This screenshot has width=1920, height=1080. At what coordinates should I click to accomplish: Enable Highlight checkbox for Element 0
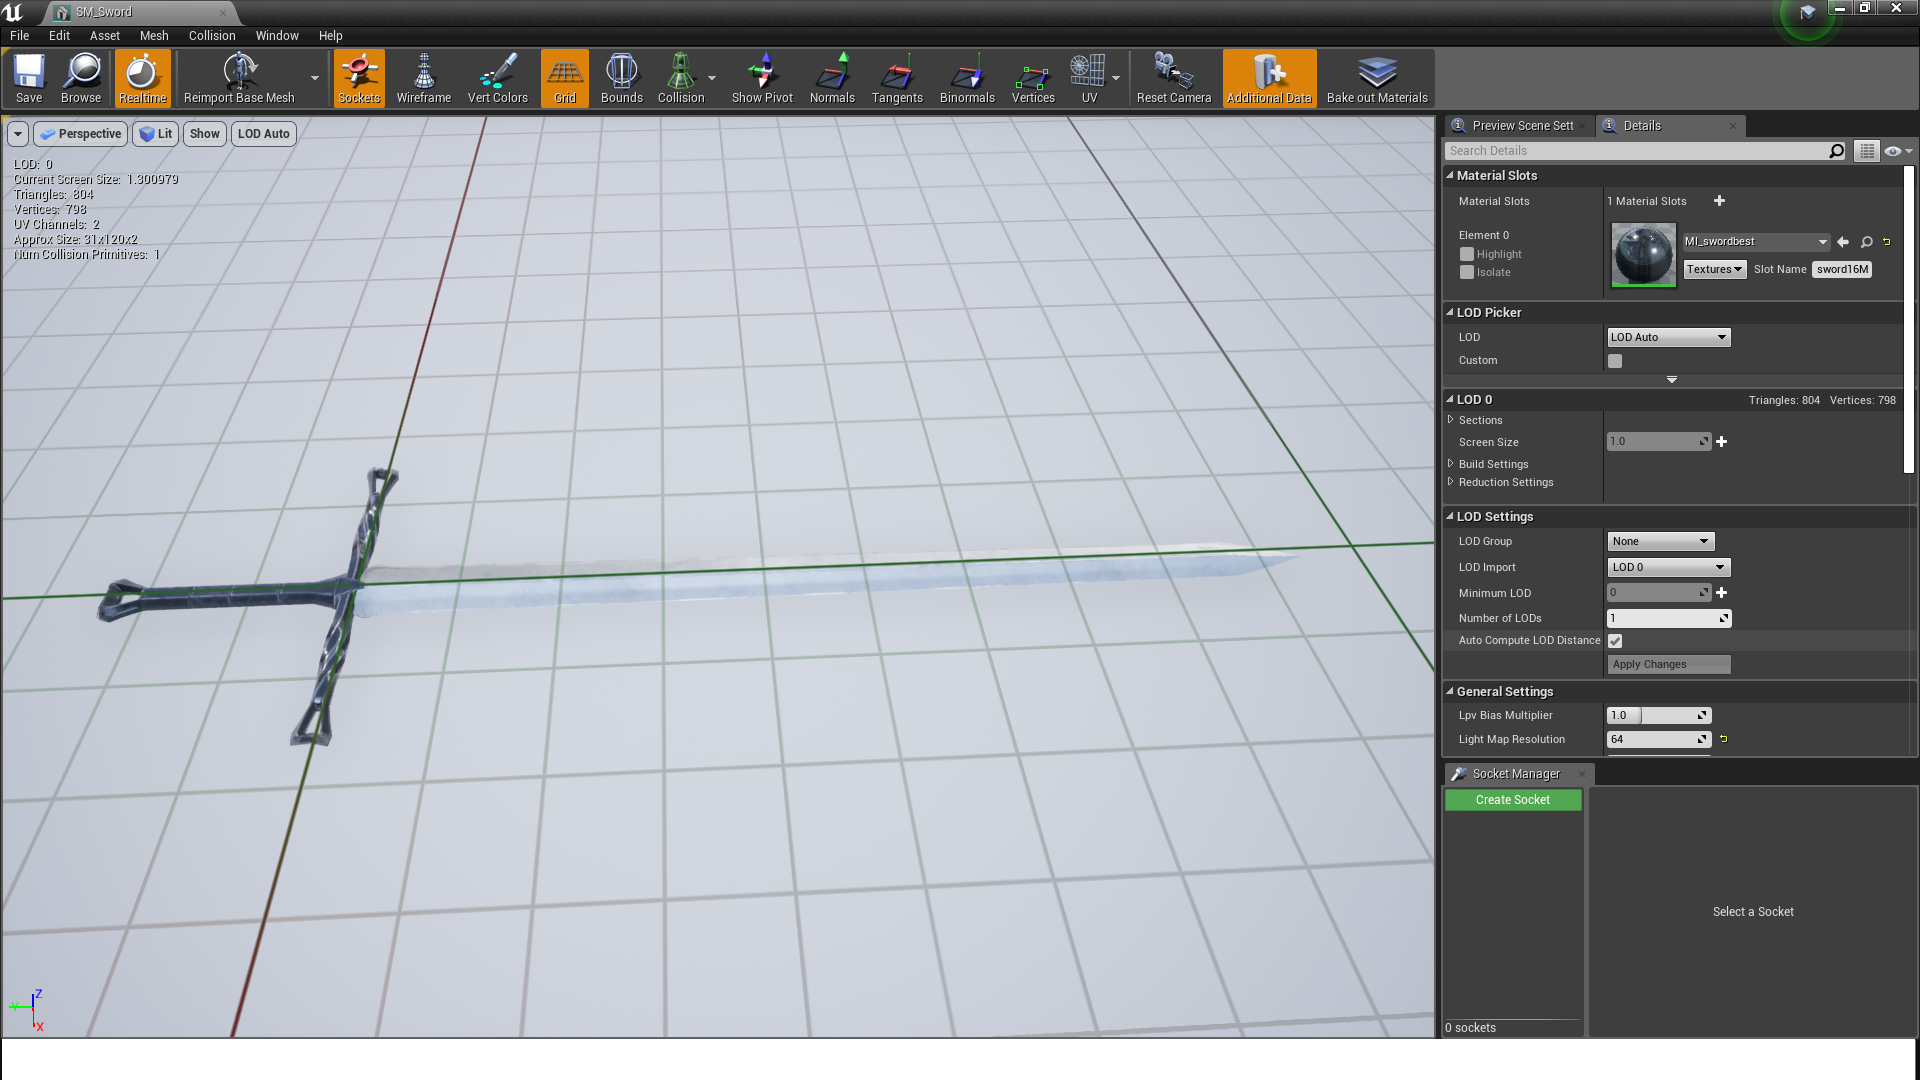point(1468,253)
